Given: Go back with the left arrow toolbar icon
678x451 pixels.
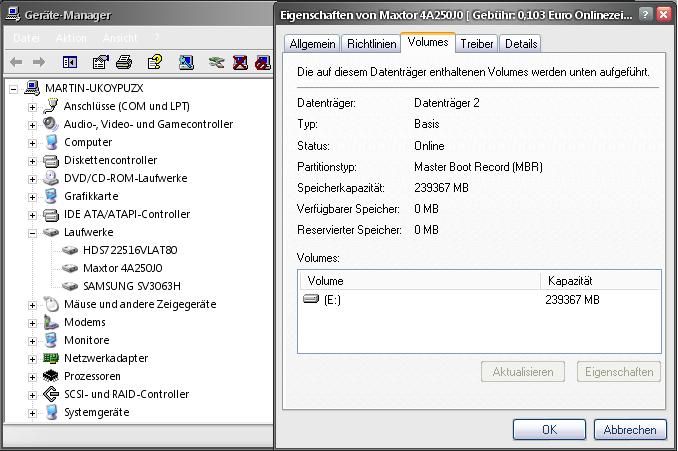Looking at the screenshot, I should click(x=16, y=62).
